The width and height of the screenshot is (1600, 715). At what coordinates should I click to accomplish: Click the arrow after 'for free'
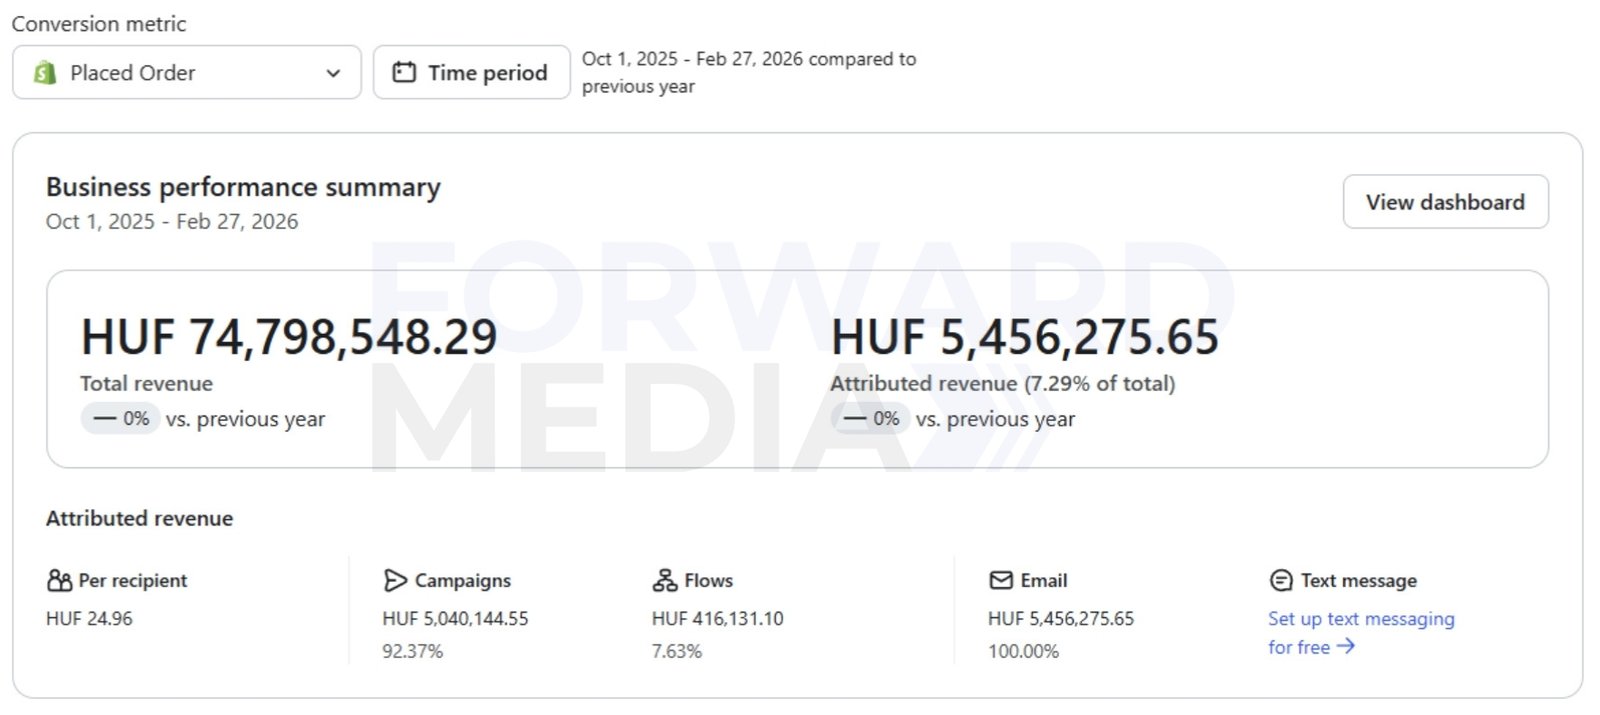1346,646
